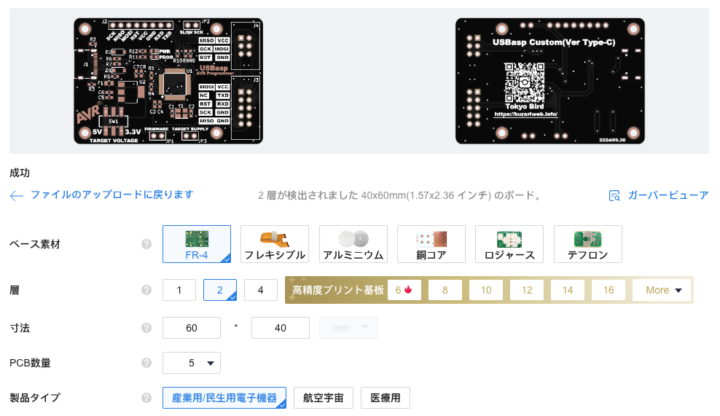The width and height of the screenshot is (720, 416).
Task: Expand the More layers dropdown
Action: tap(662, 290)
